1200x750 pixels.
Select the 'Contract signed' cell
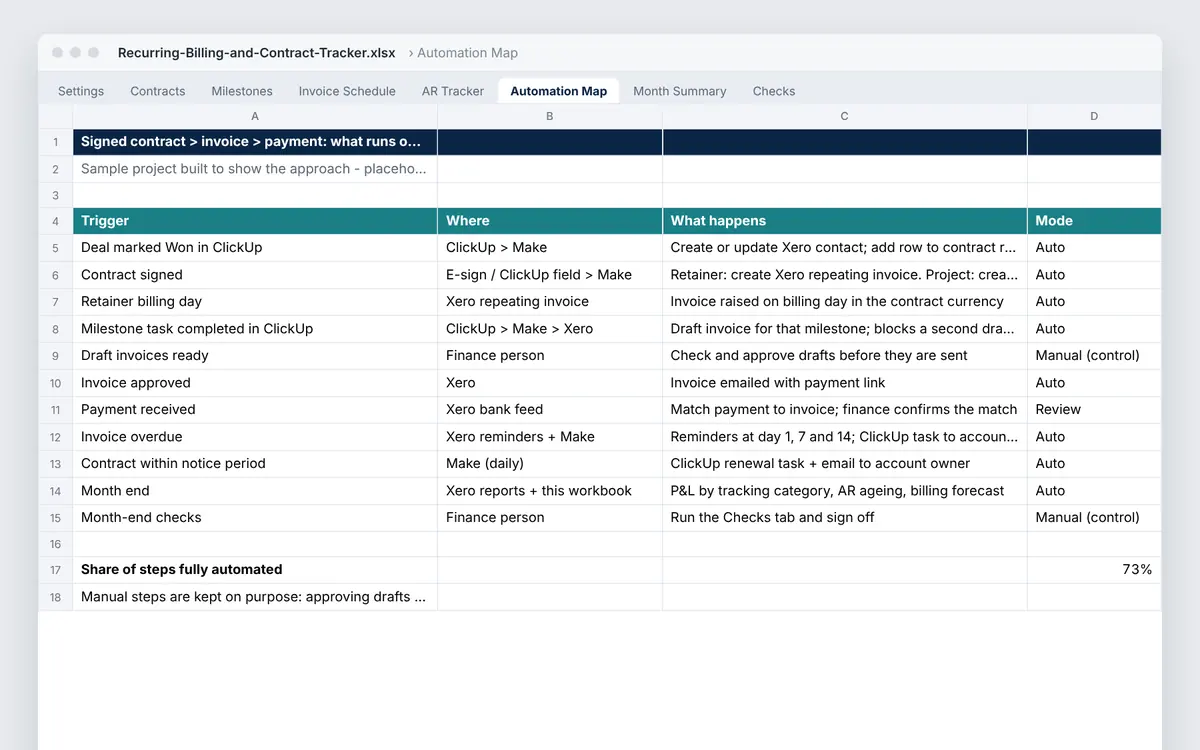pyautogui.click(x=255, y=275)
